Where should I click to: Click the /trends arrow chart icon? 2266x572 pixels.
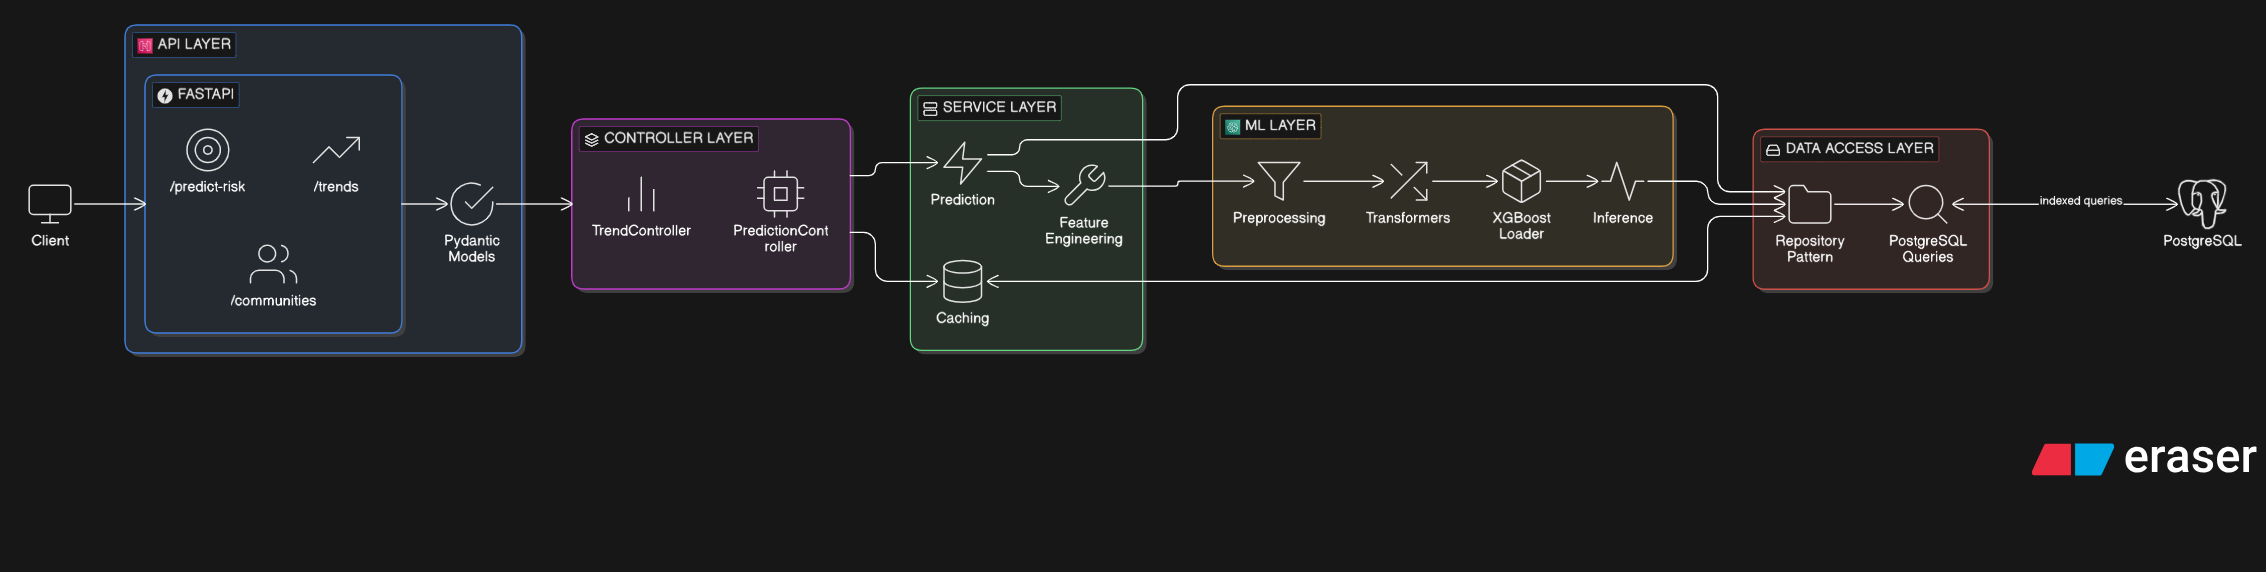336,151
